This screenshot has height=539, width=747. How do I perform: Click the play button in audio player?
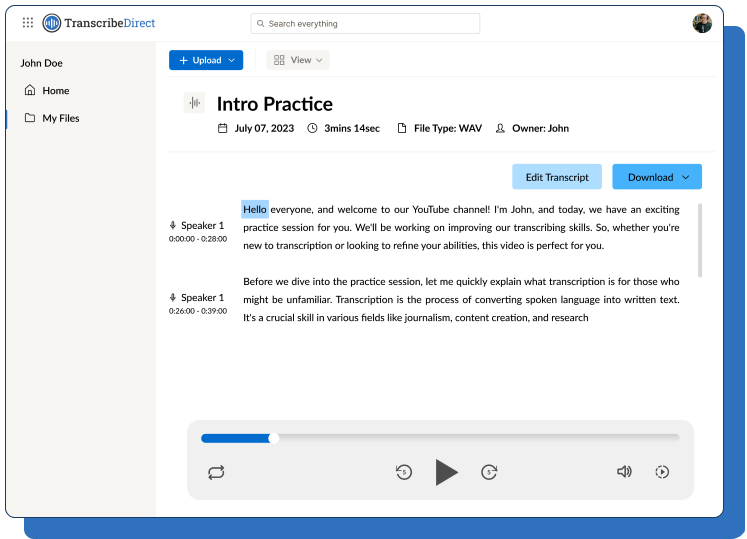coord(446,472)
